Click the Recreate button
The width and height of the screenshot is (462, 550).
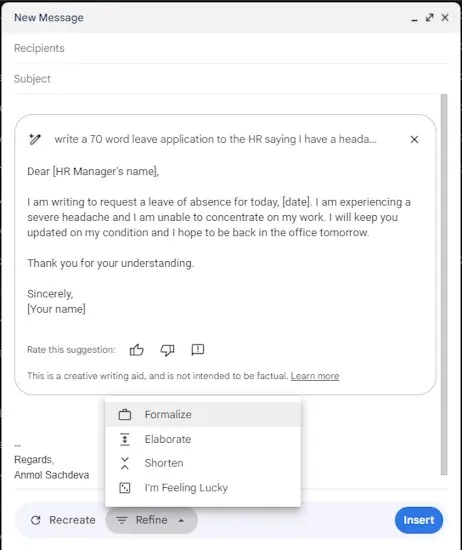point(63,520)
